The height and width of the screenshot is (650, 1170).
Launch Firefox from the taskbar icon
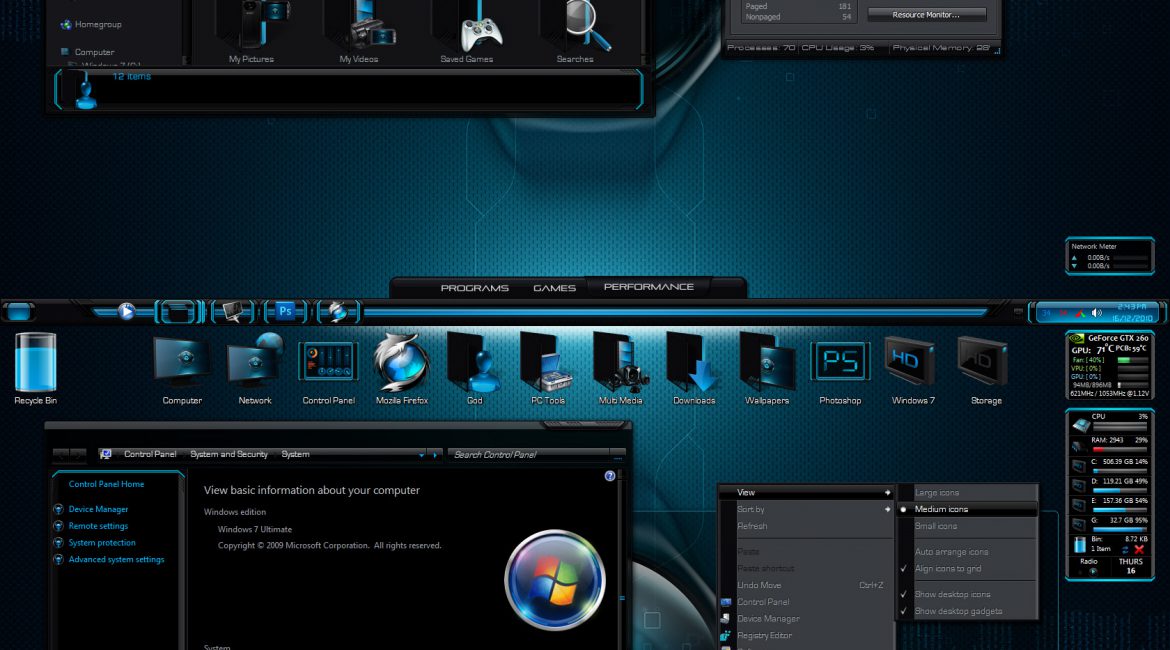point(337,312)
